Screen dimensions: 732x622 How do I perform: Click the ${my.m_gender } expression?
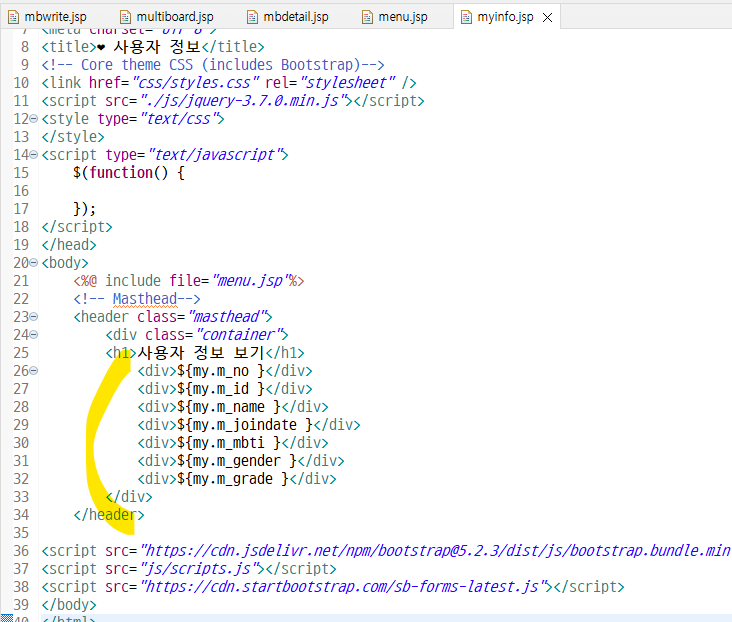(237, 461)
